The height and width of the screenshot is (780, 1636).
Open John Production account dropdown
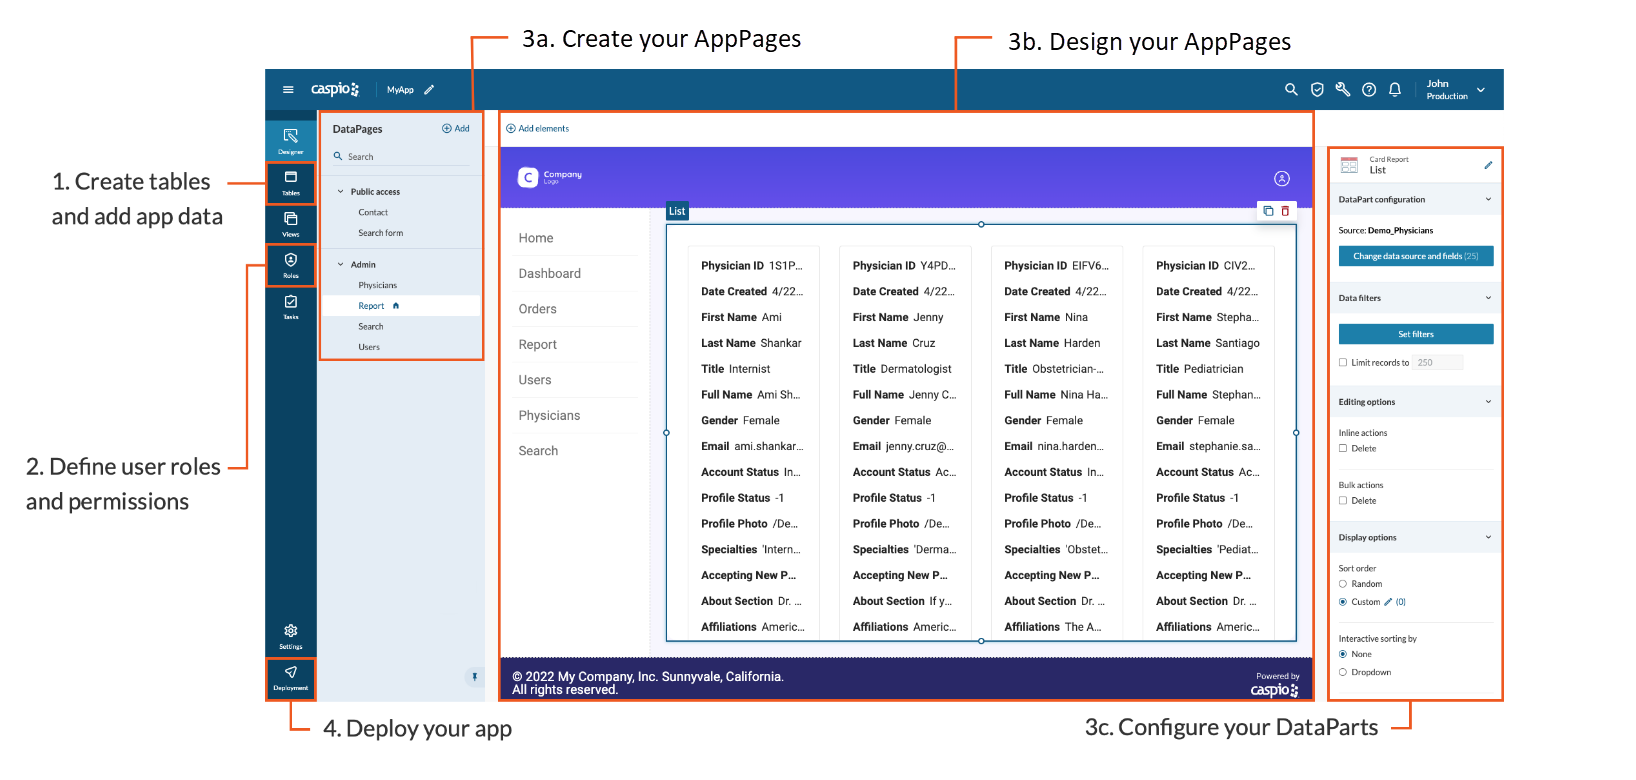click(x=1456, y=90)
